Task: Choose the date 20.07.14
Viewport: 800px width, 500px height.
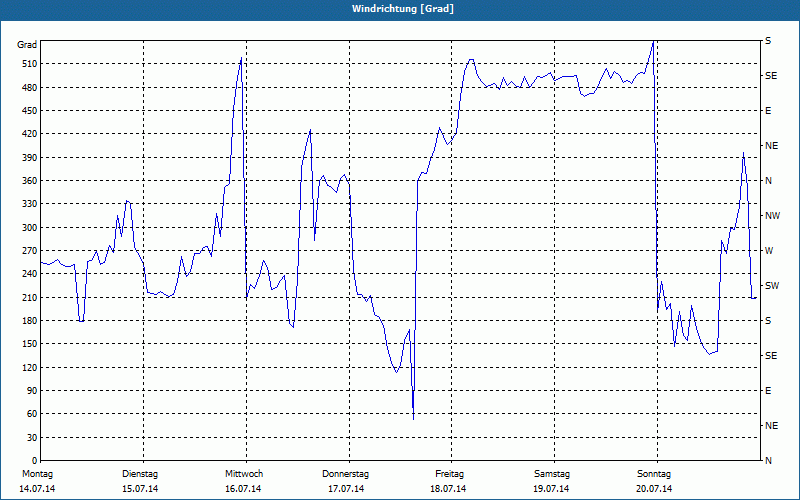Action: coord(654,489)
